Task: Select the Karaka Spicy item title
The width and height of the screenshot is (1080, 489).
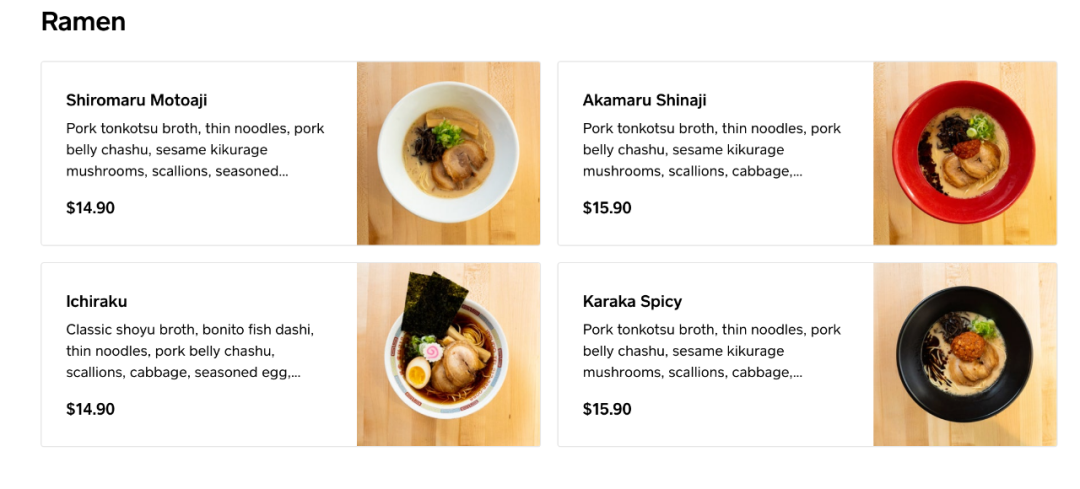Action: [x=632, y=301]
